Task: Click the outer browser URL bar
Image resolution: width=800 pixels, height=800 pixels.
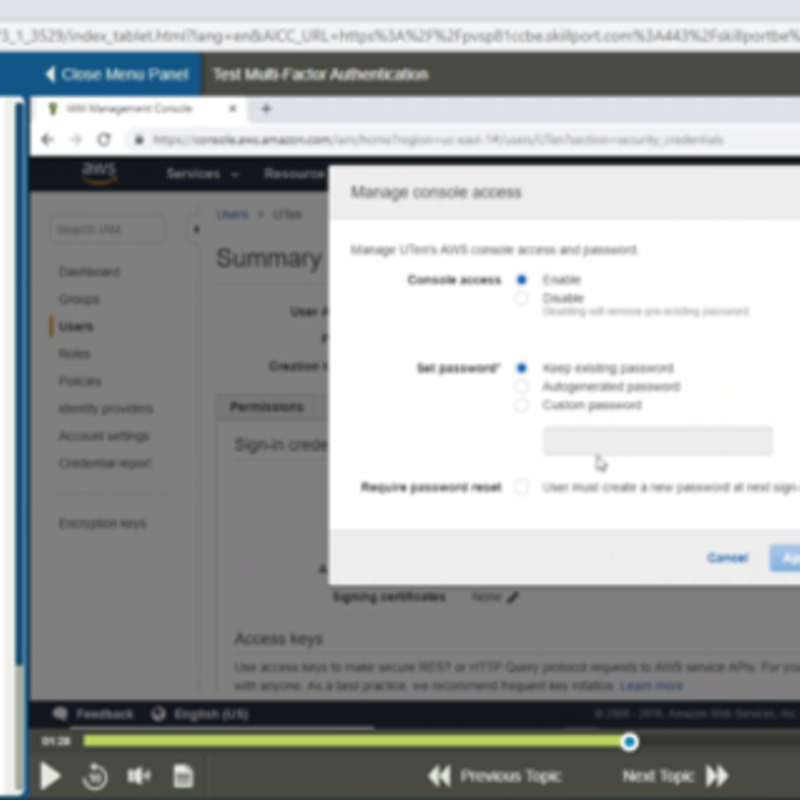Action: (x=400, y=37)
